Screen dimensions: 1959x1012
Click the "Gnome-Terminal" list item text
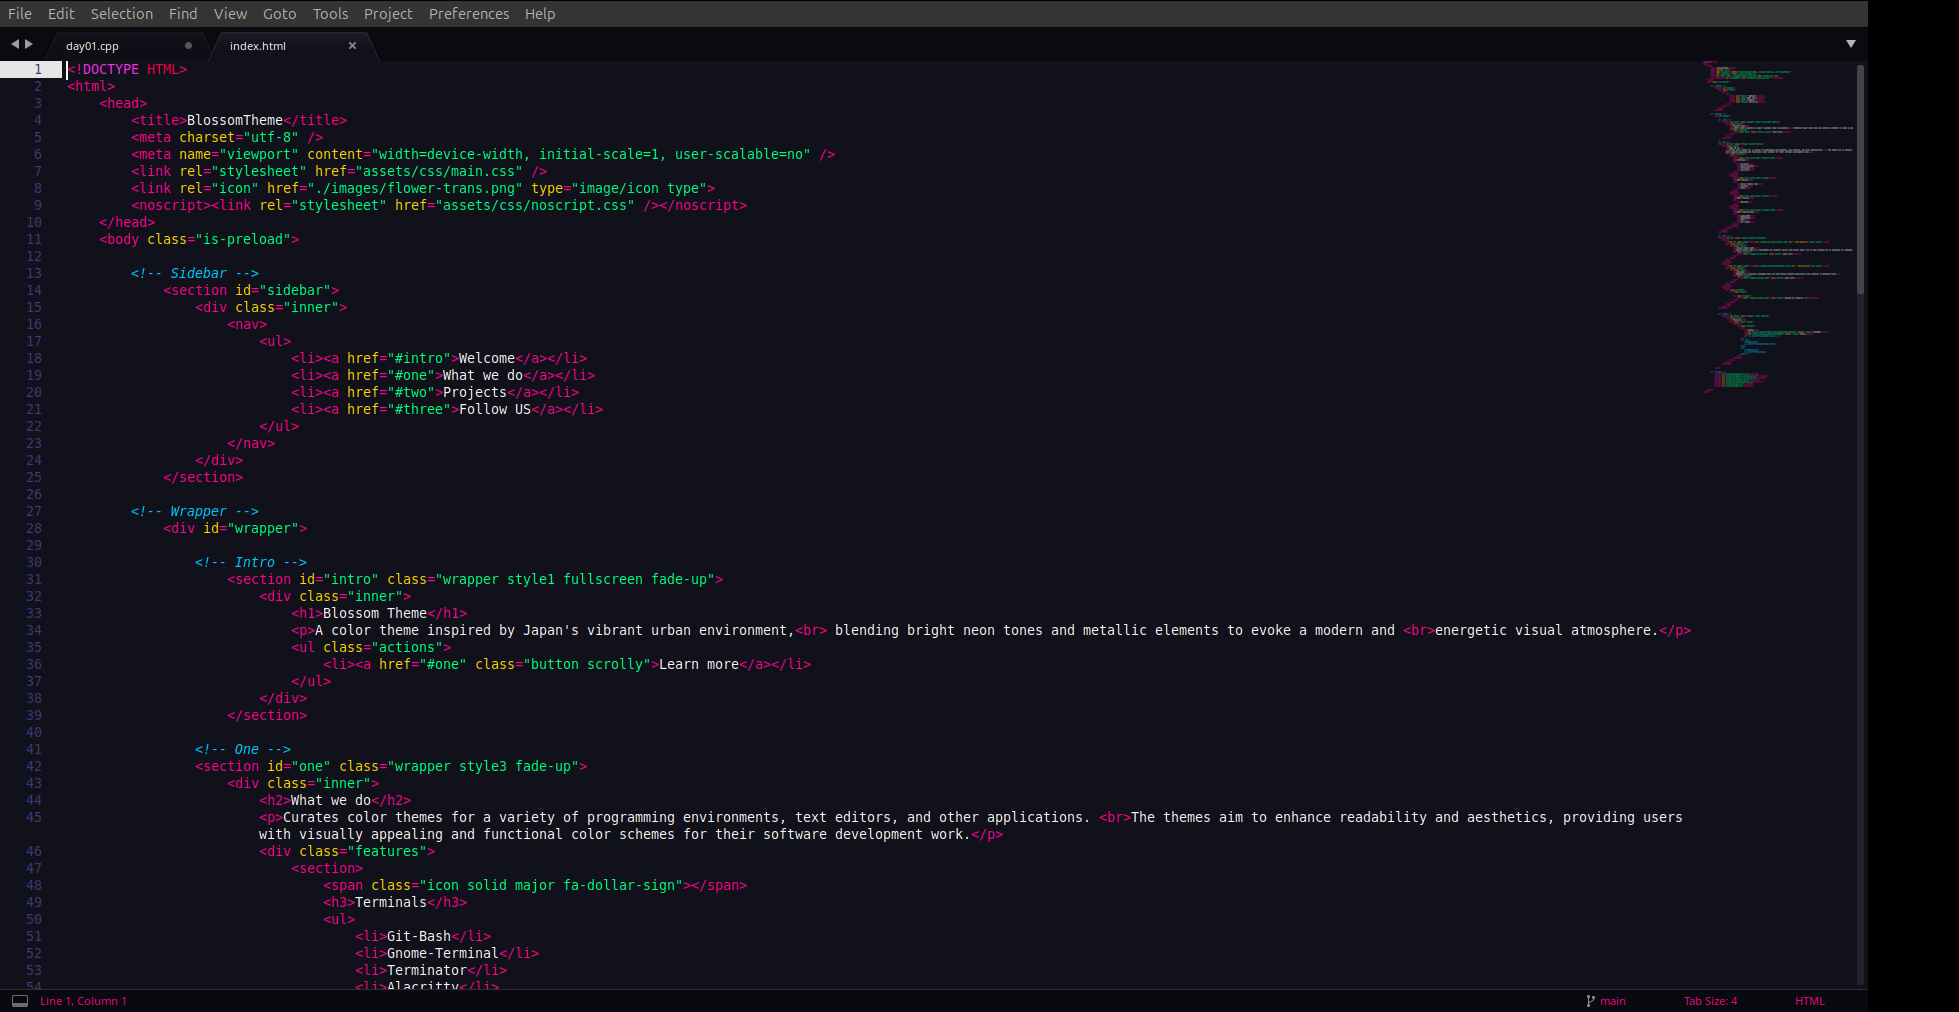click(x=443, y=953)
